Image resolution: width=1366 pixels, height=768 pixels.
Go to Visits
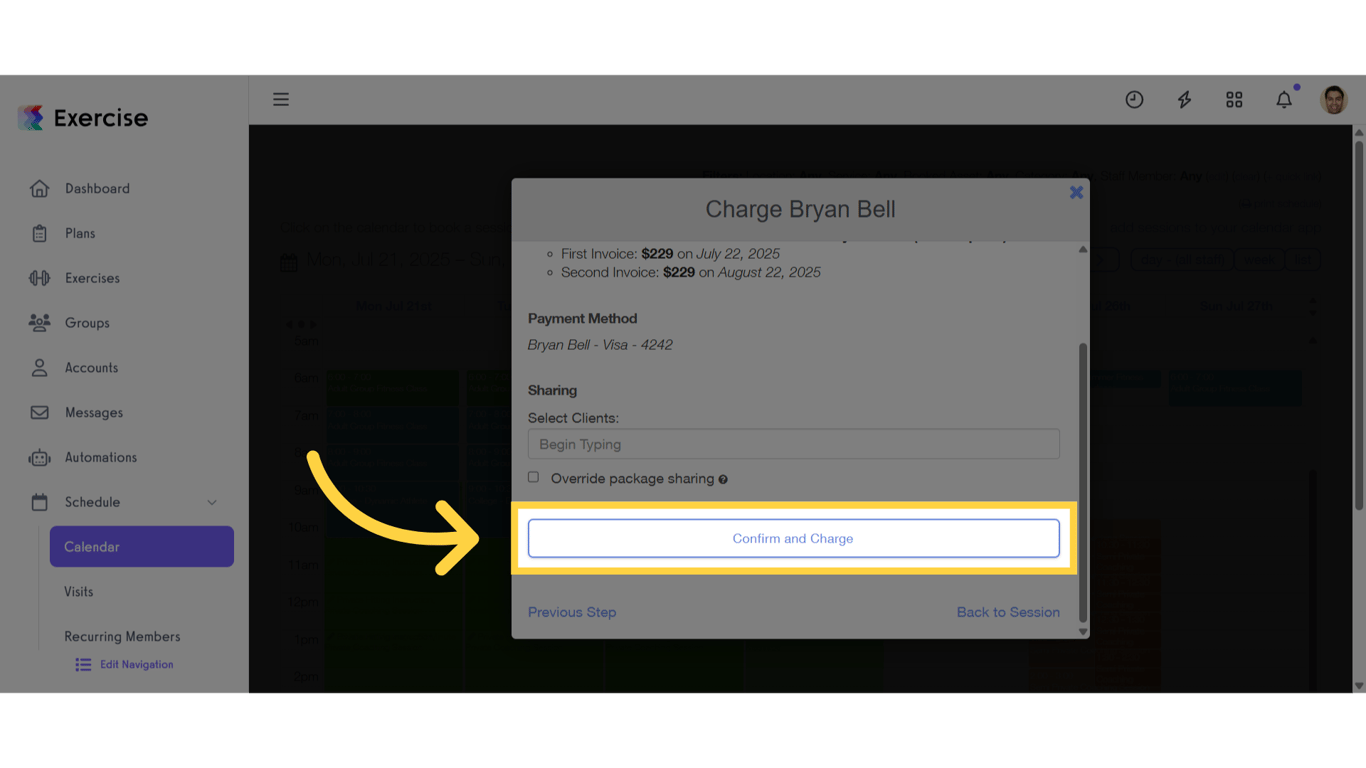pyautogui.click(x=78, y=591)
